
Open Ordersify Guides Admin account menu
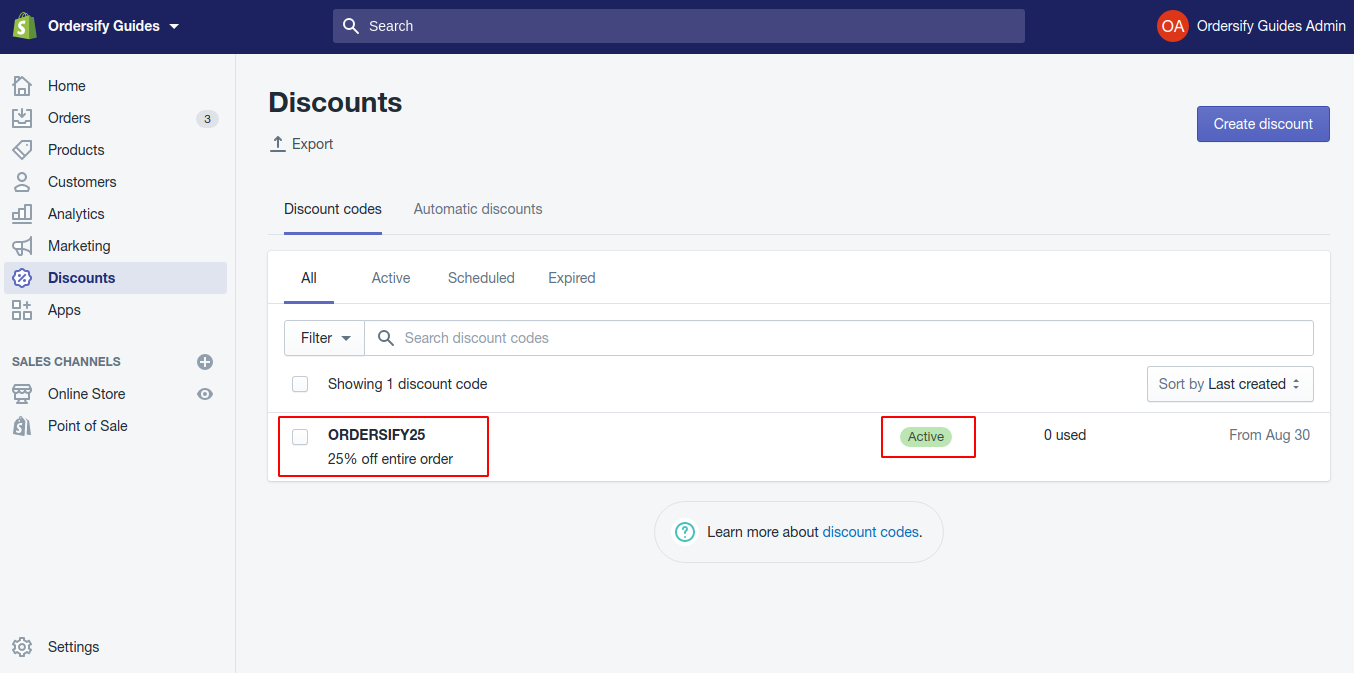pos(1251,26)
